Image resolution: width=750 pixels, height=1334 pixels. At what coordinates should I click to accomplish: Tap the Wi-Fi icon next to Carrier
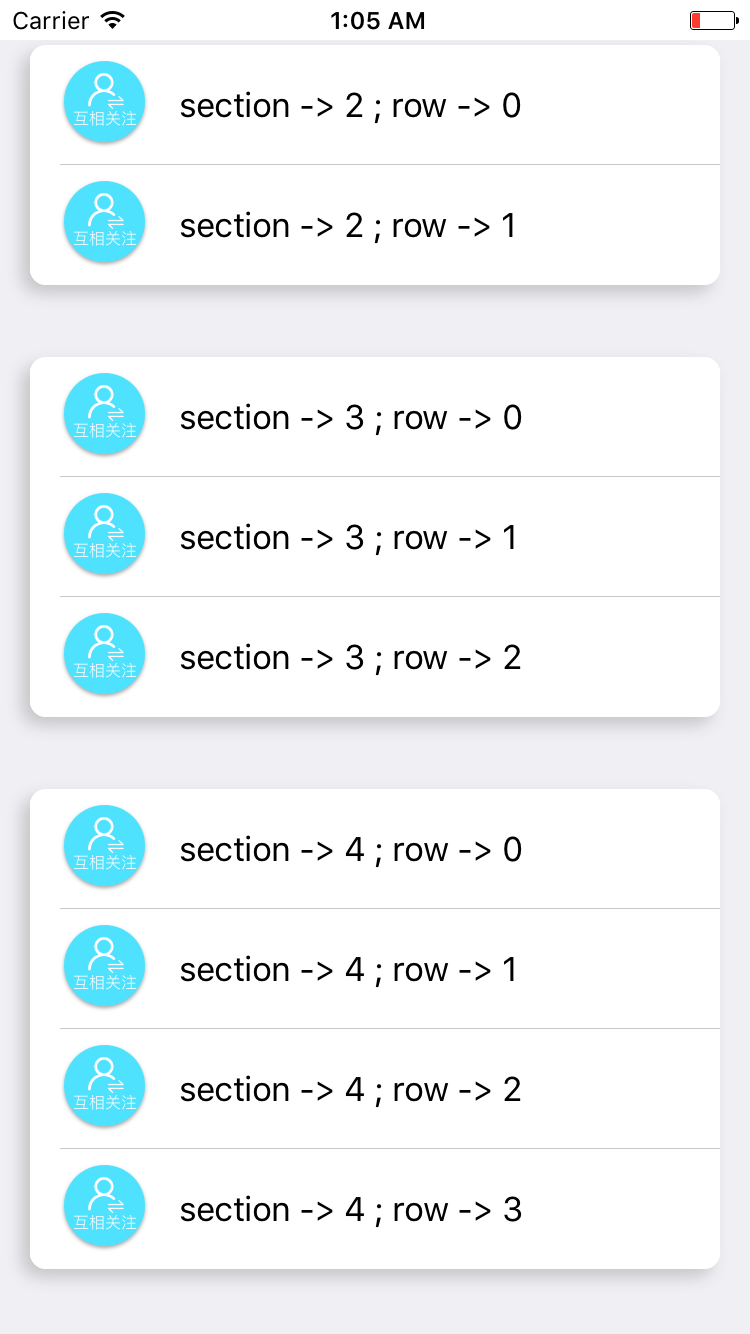coord(113,20)
